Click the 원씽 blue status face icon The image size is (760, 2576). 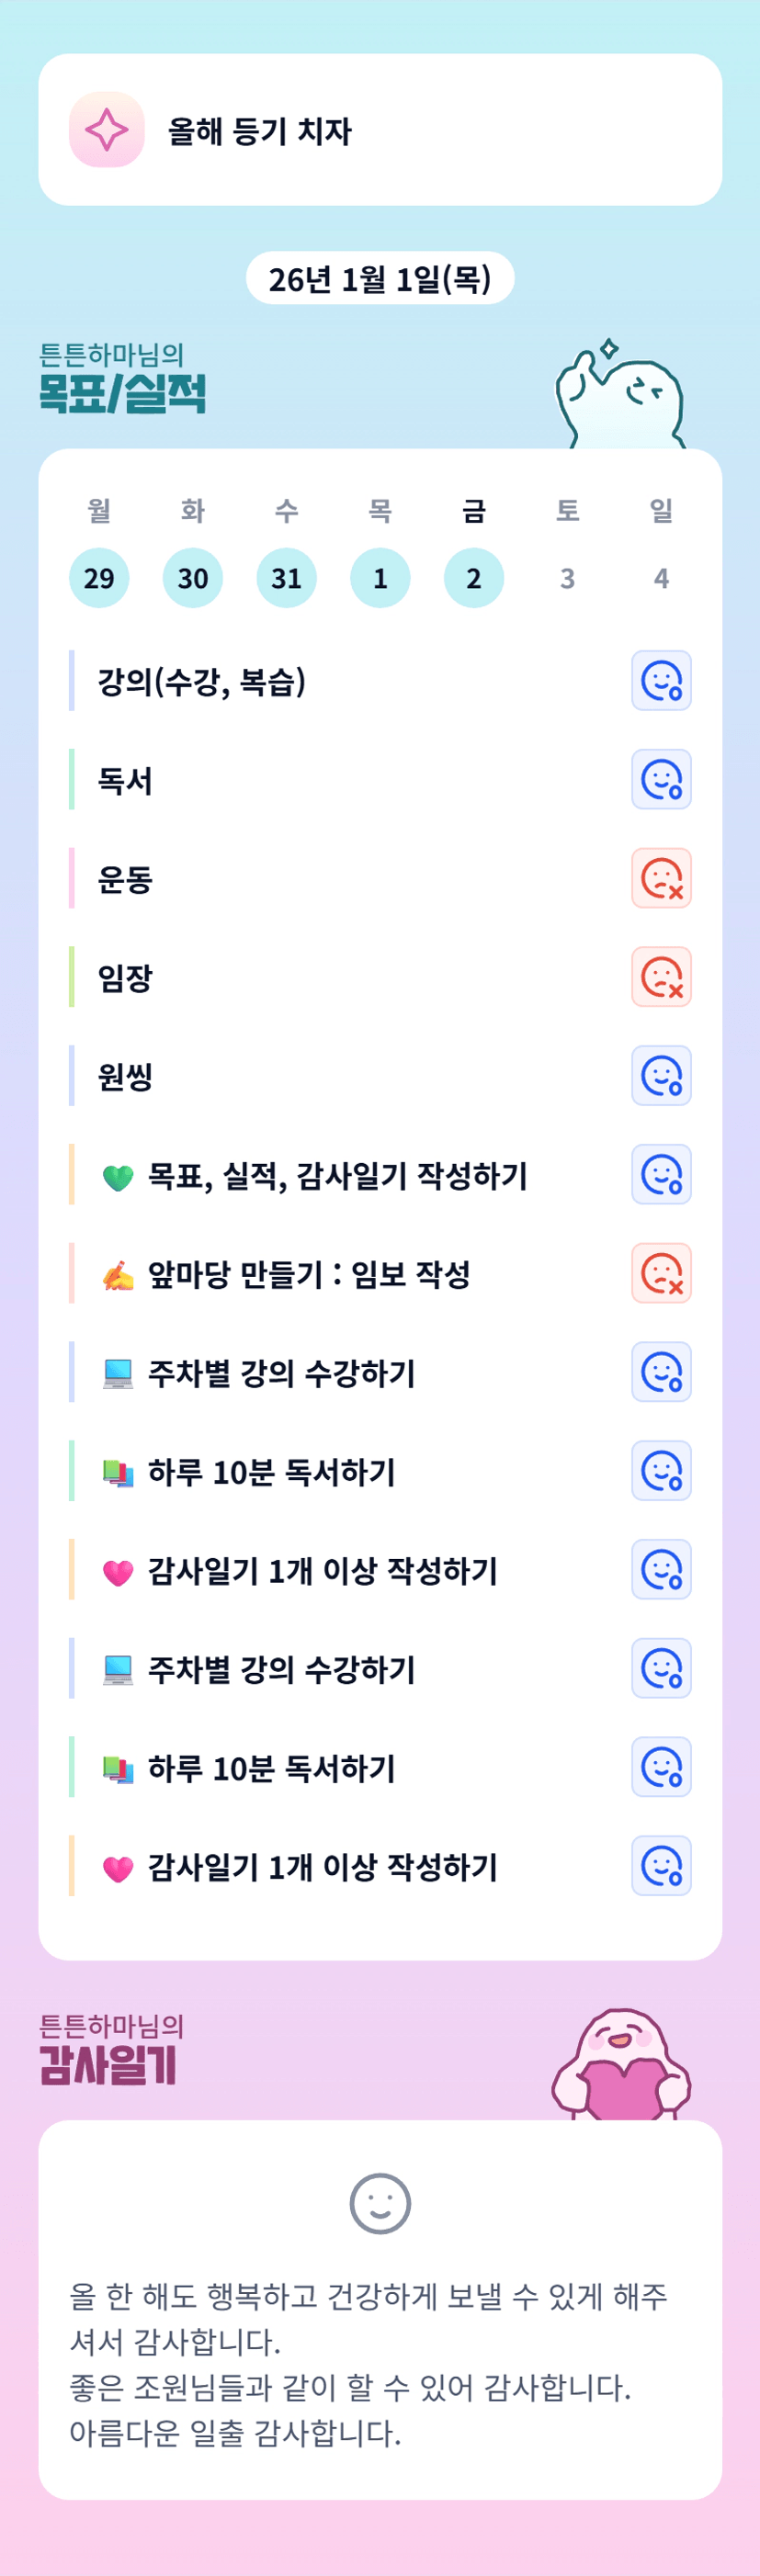point(661,1076)
